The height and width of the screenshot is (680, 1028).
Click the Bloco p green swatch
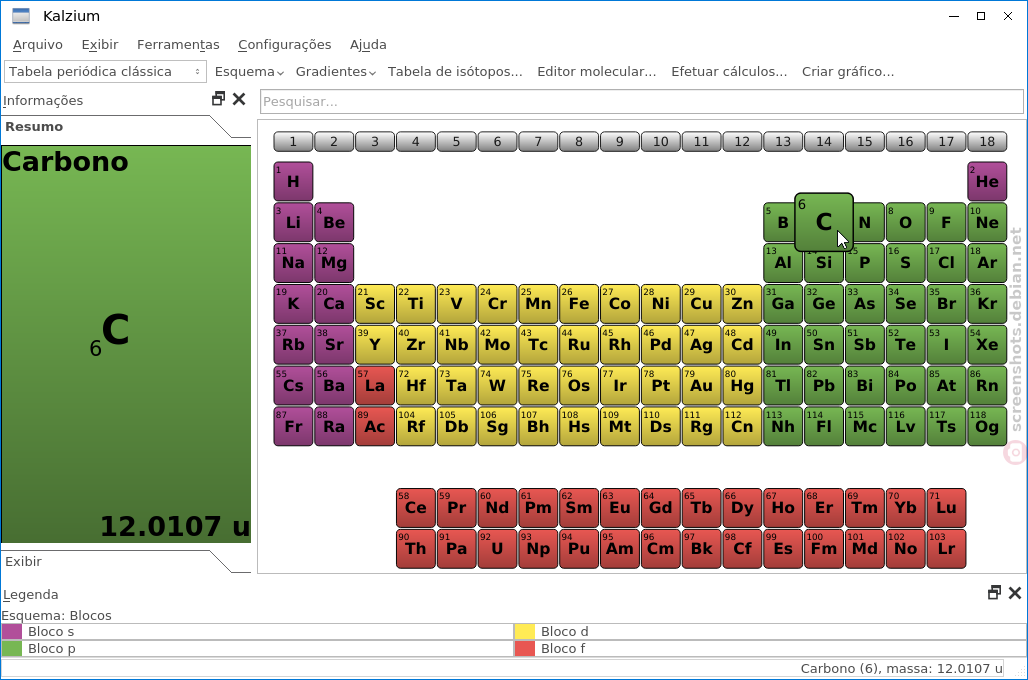pos(12,649)
